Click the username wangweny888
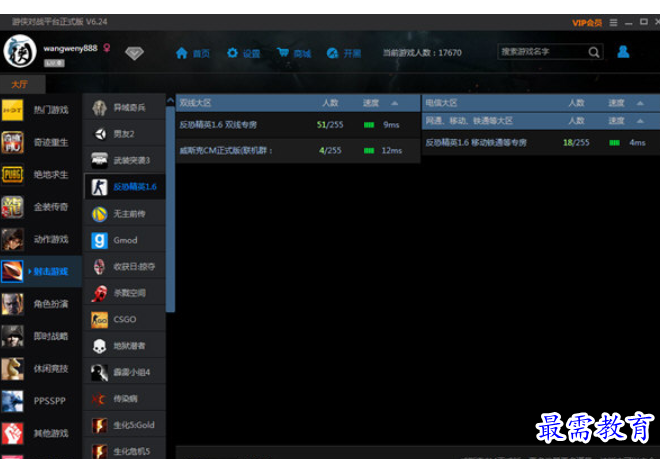The width and height of the screenshot is (660, 459). coord(70,48)
